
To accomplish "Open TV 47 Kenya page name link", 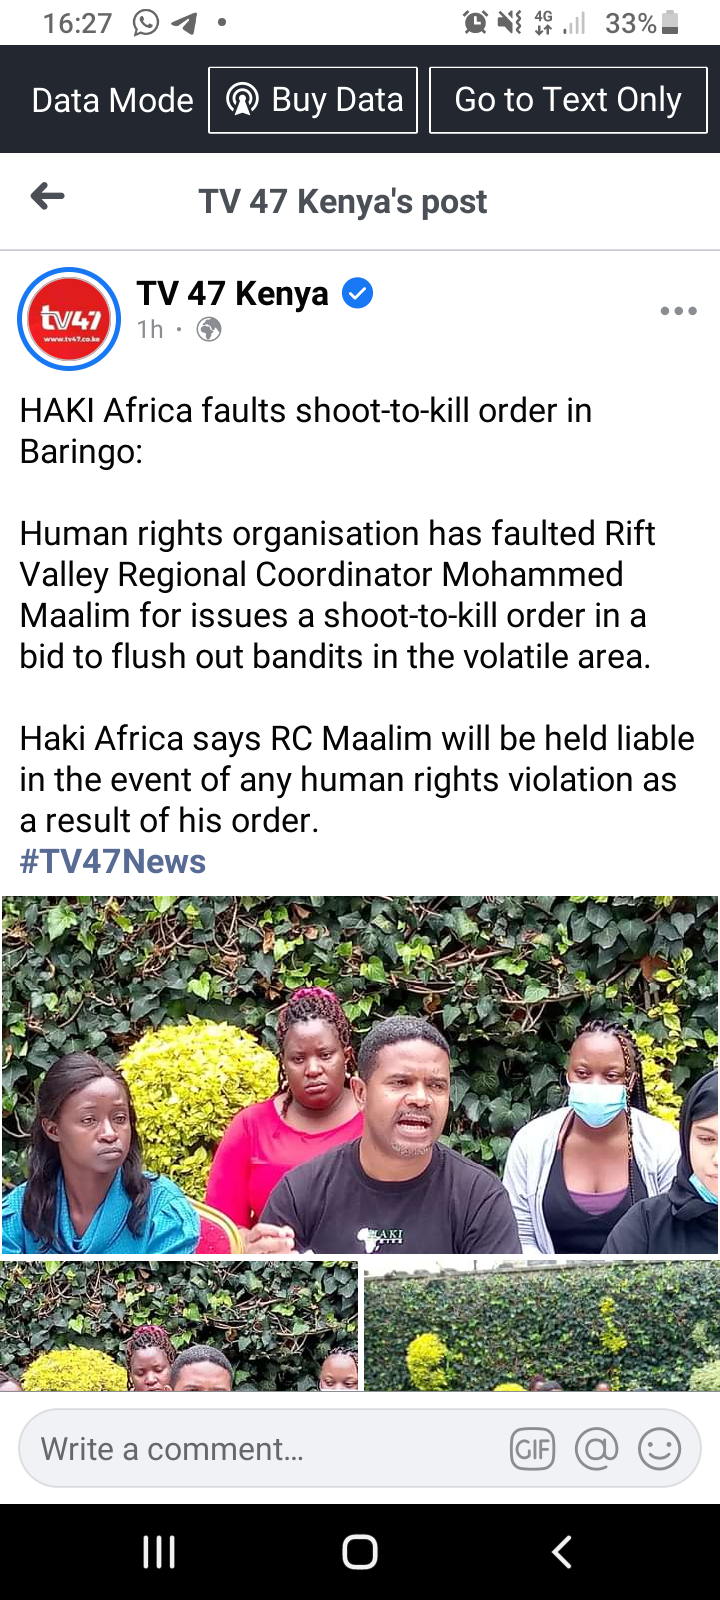I will point(232,293).
